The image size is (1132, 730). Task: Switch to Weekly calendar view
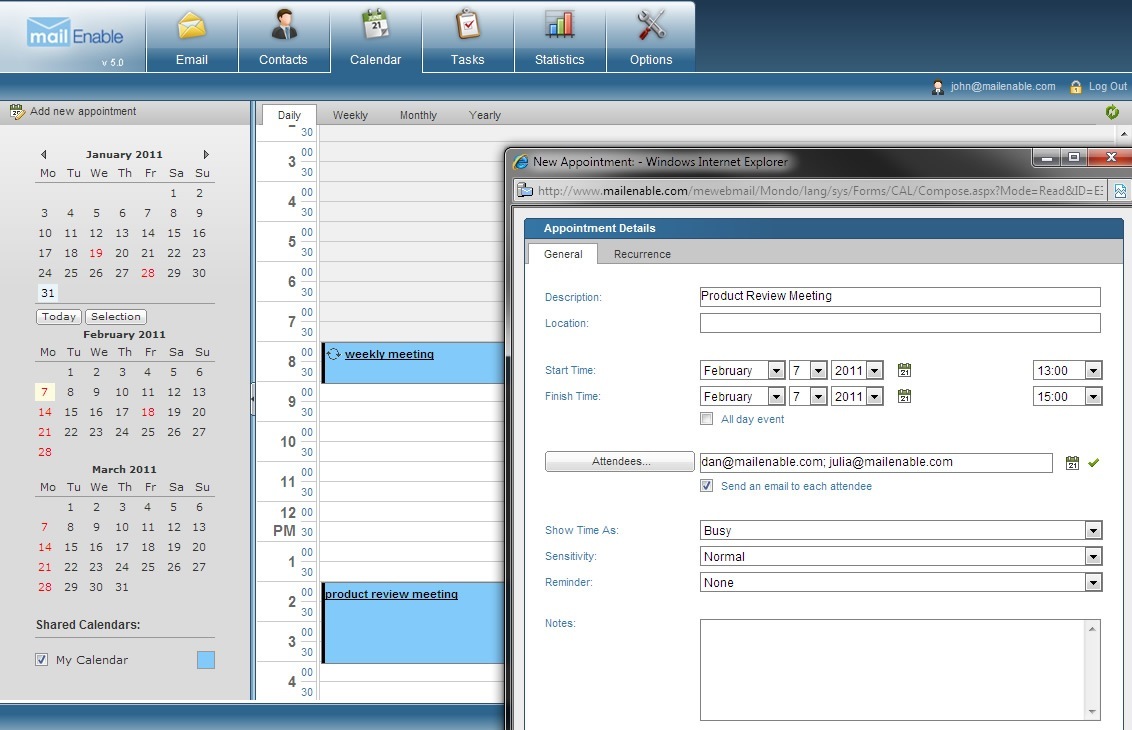(350, 116)
